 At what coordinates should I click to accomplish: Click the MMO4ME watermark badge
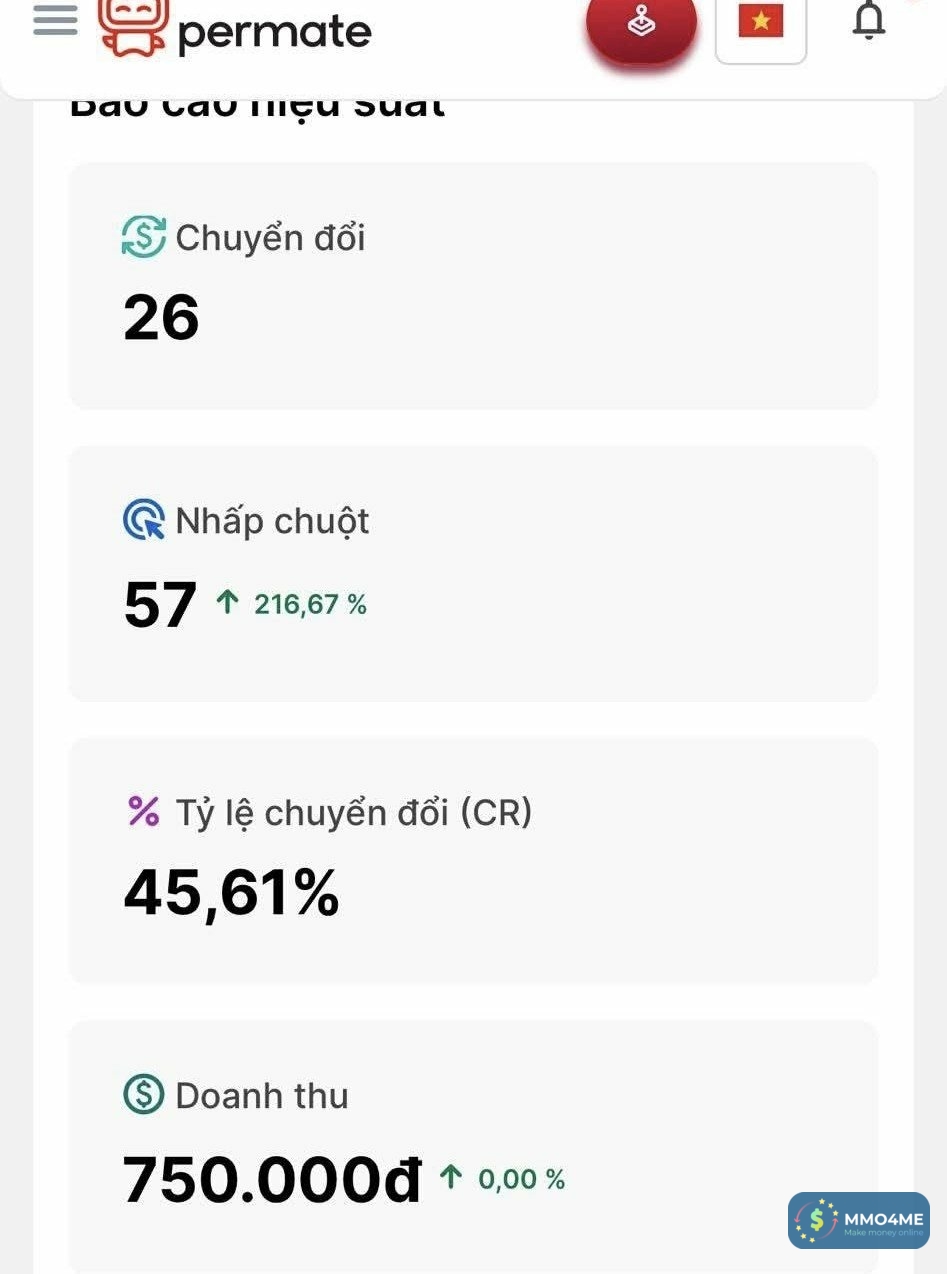click(x=858, y=1221)
